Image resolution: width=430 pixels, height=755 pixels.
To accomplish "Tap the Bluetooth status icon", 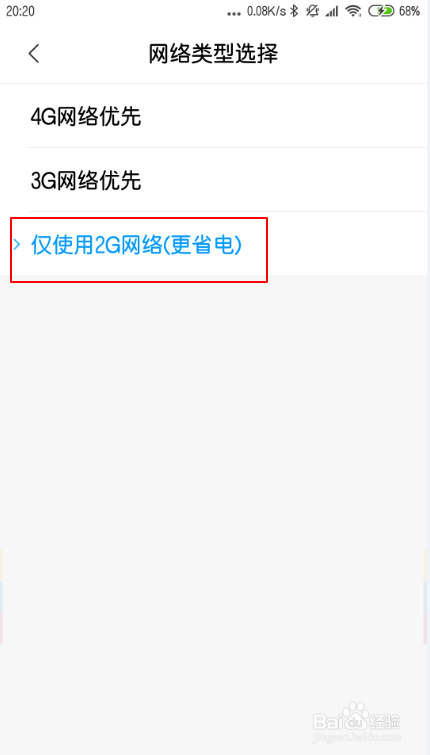I will point(295,11).
